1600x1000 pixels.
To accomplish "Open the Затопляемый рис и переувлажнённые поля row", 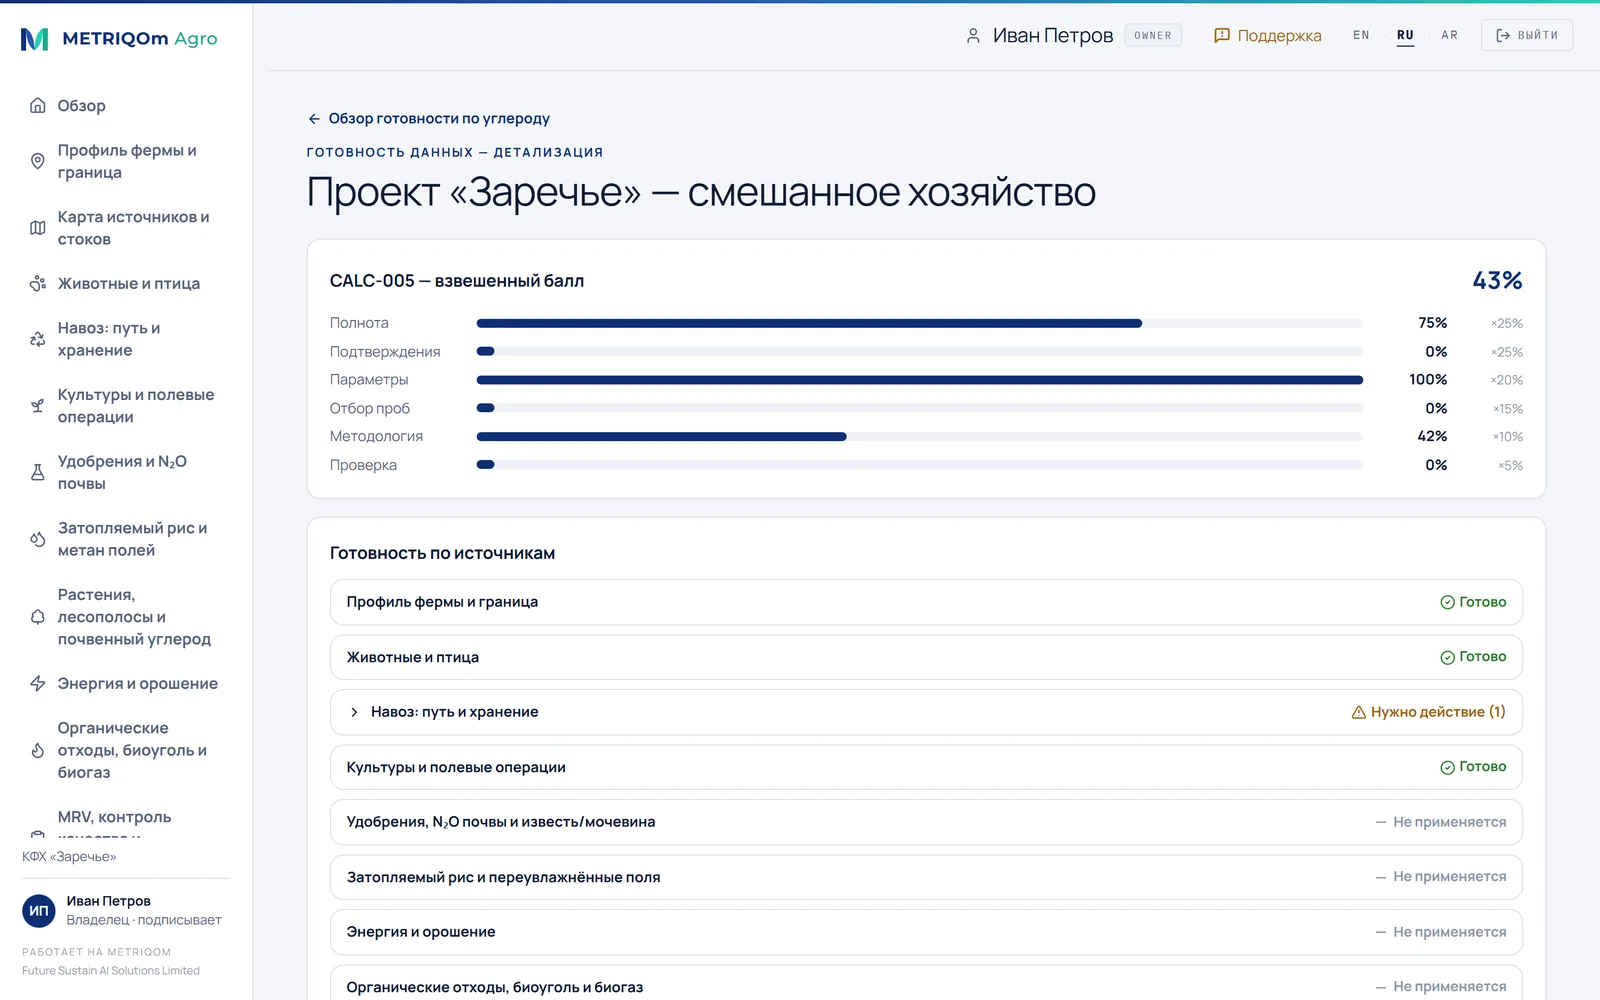I will pyautogui.click(x=926, y=877).
